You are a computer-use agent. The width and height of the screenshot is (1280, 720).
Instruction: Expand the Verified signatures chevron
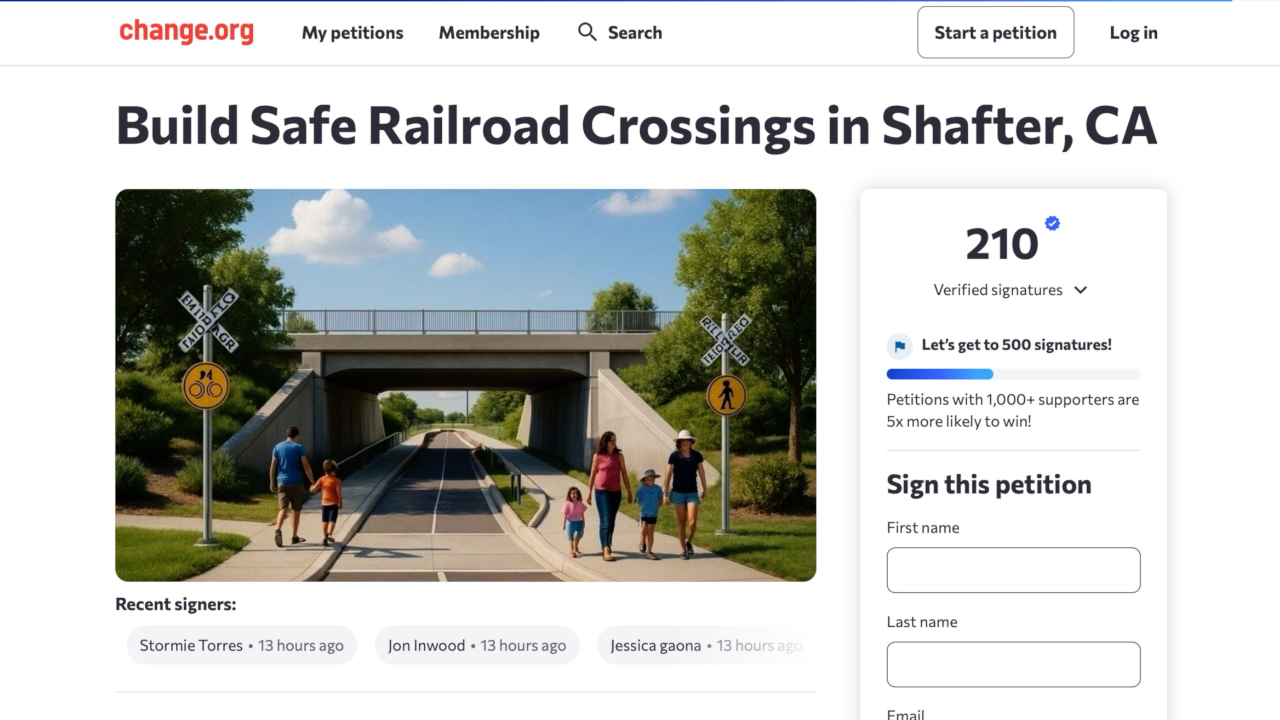point(1080,290)
